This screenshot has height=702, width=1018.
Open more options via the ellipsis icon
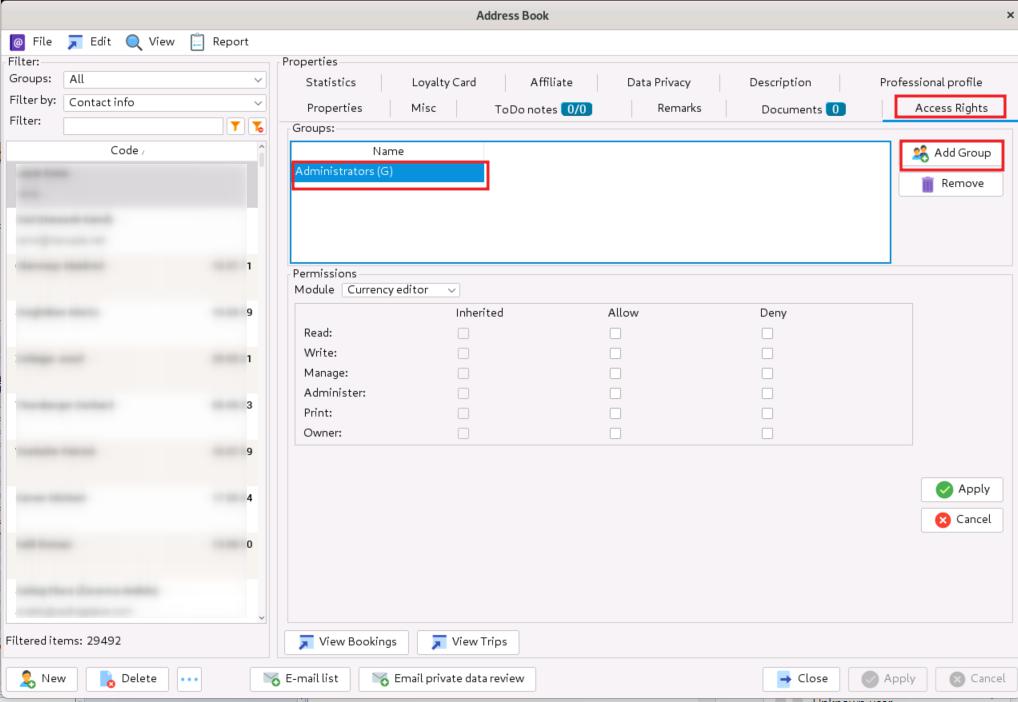[188, 678]
